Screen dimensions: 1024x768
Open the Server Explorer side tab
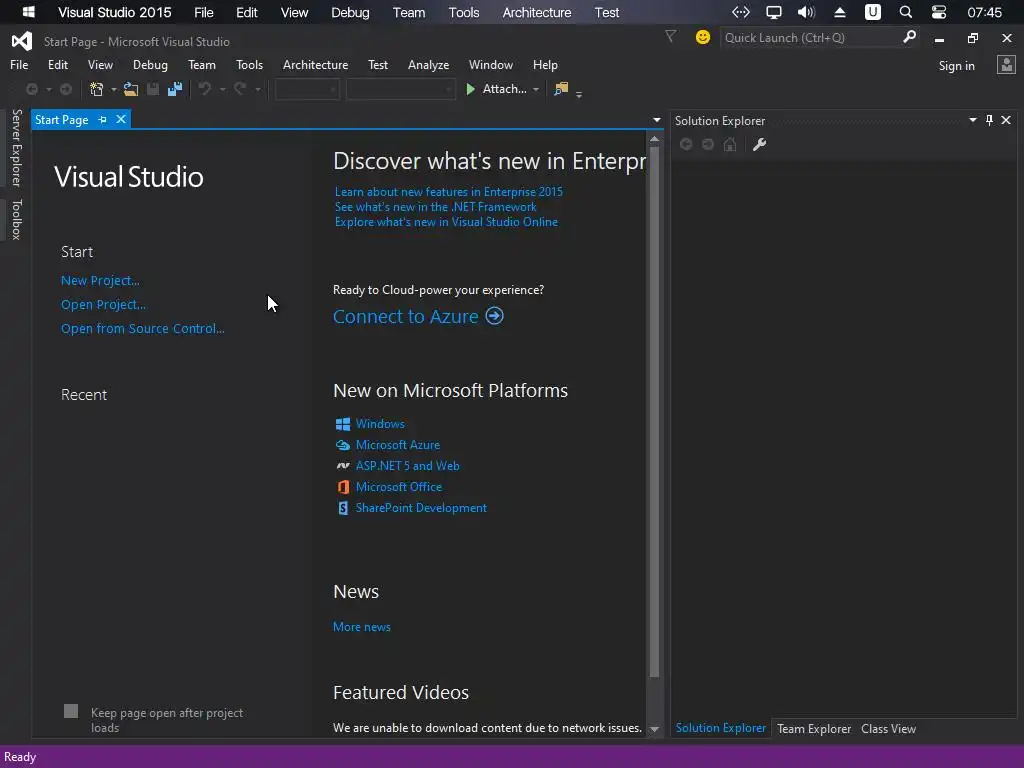pyautogui.click(x=16, y=148)
